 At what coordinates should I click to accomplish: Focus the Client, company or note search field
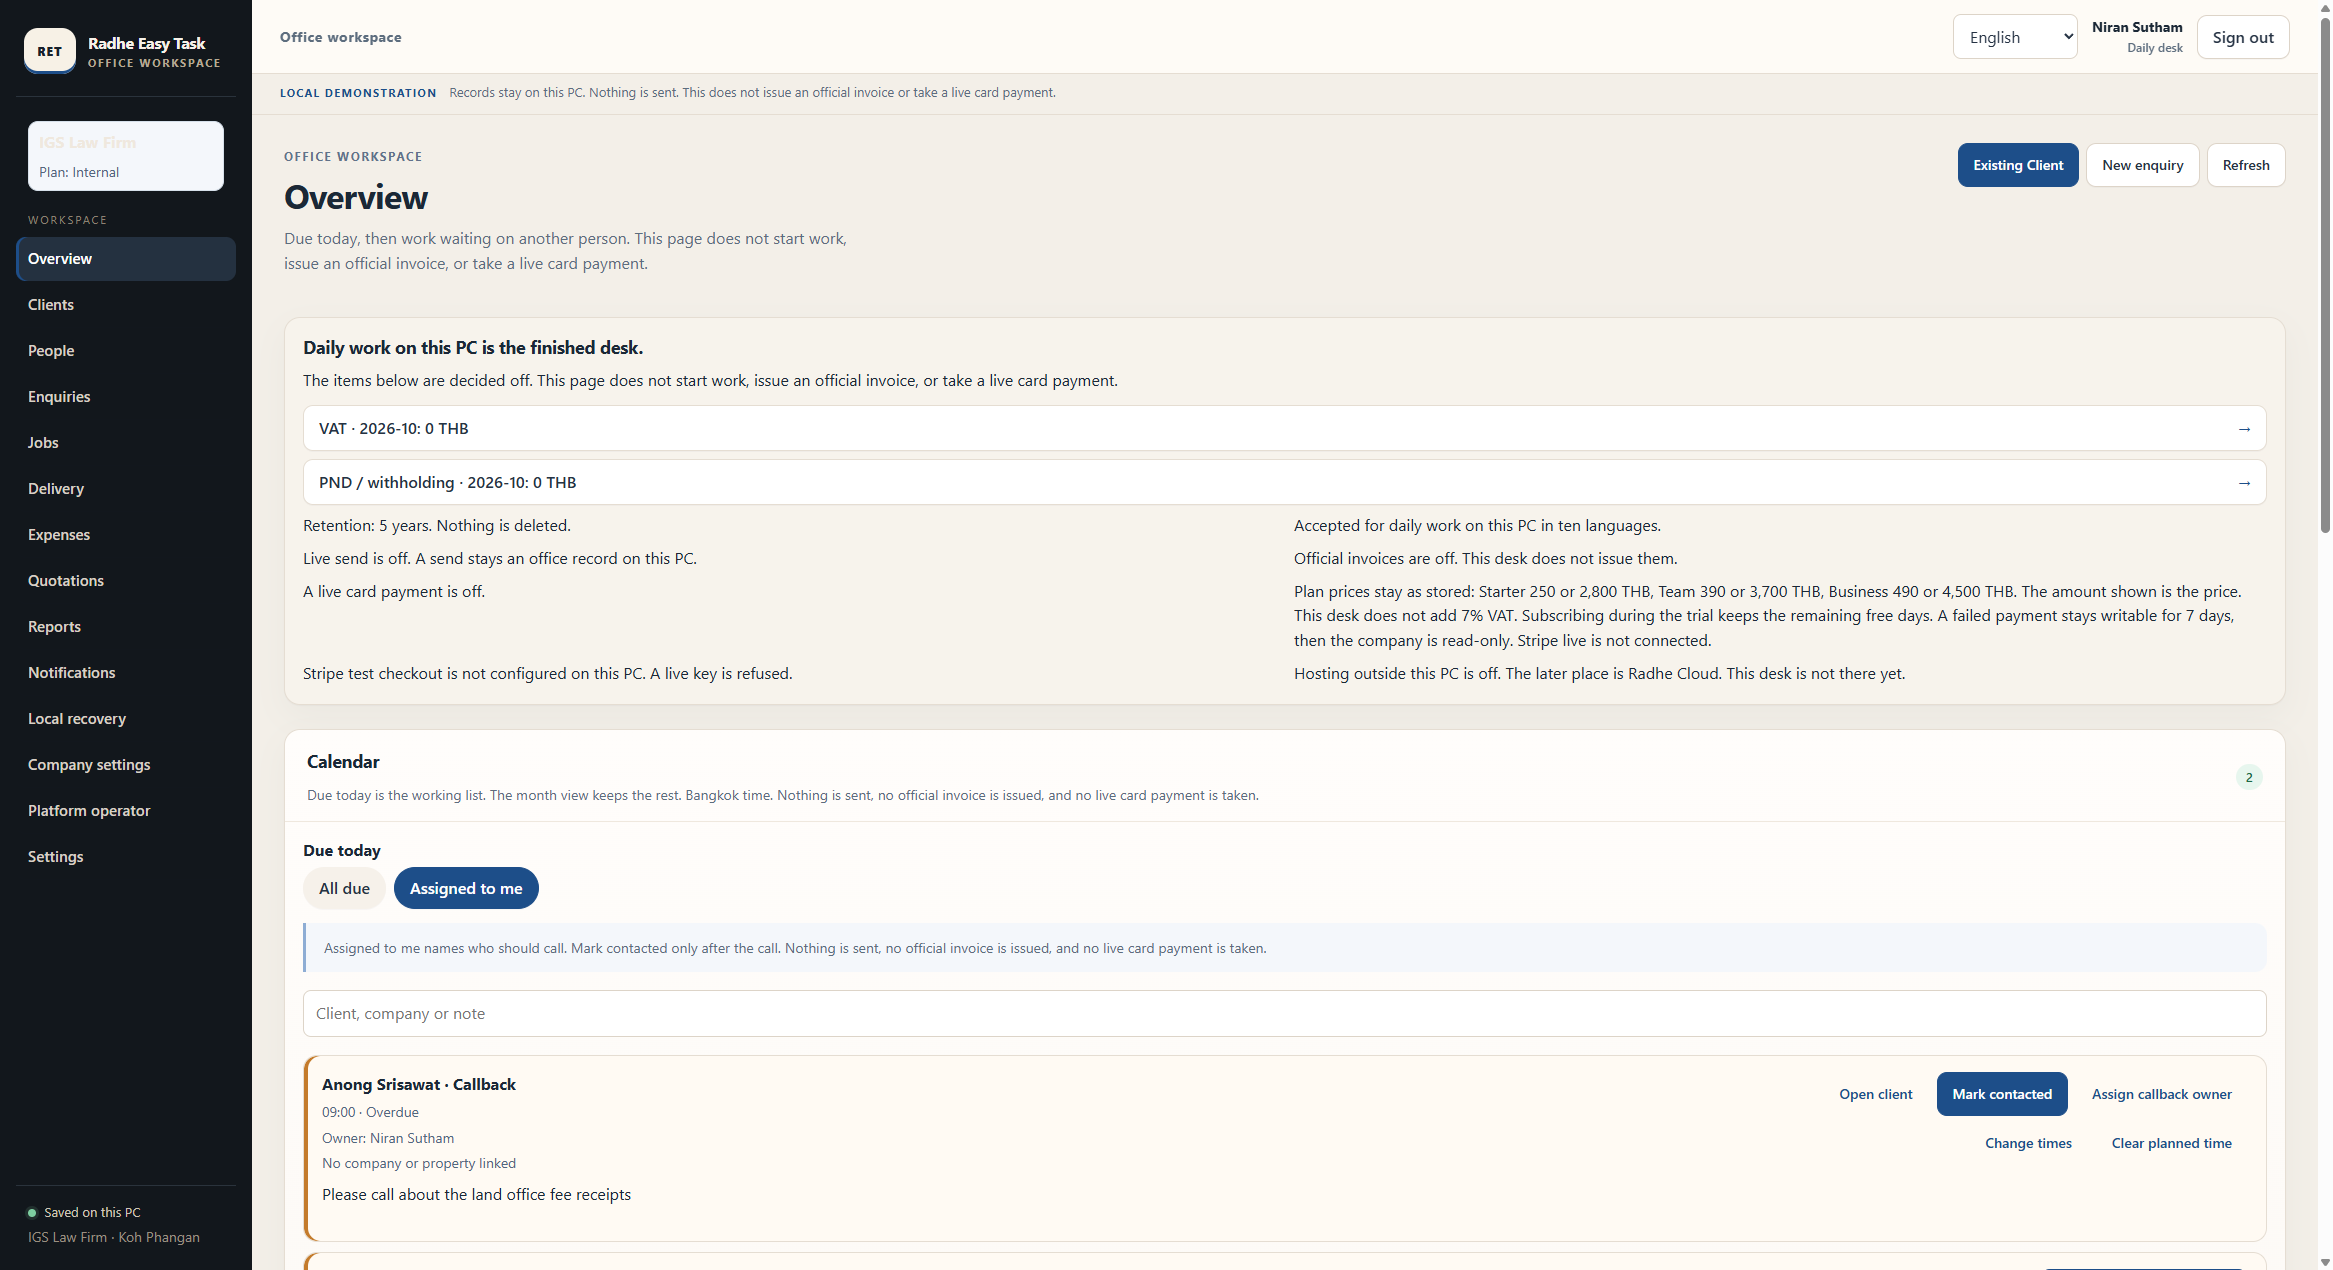1284,1014
